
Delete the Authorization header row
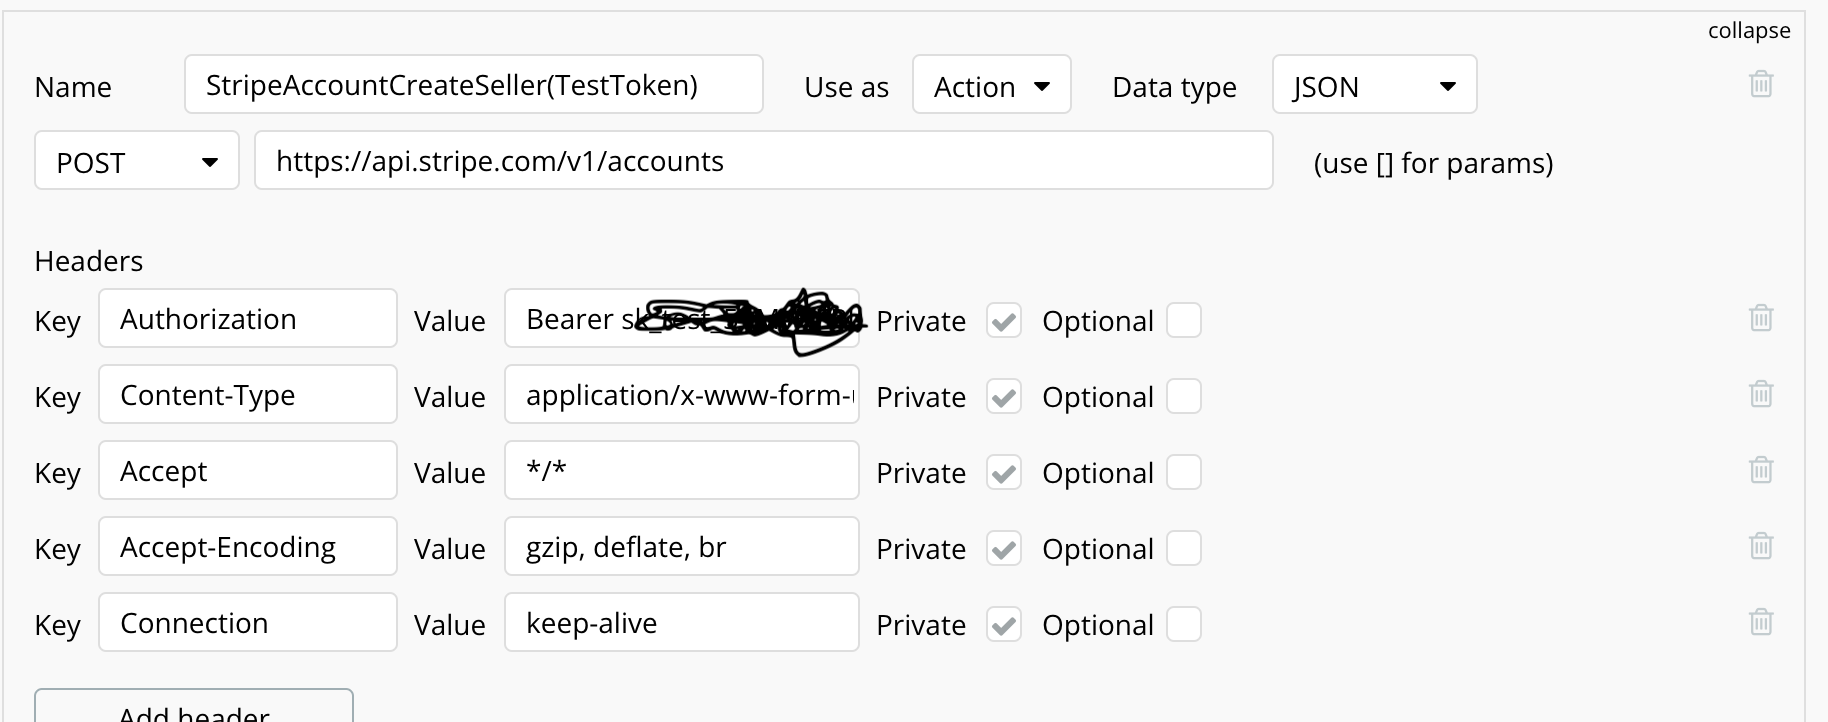point(1761,319)
